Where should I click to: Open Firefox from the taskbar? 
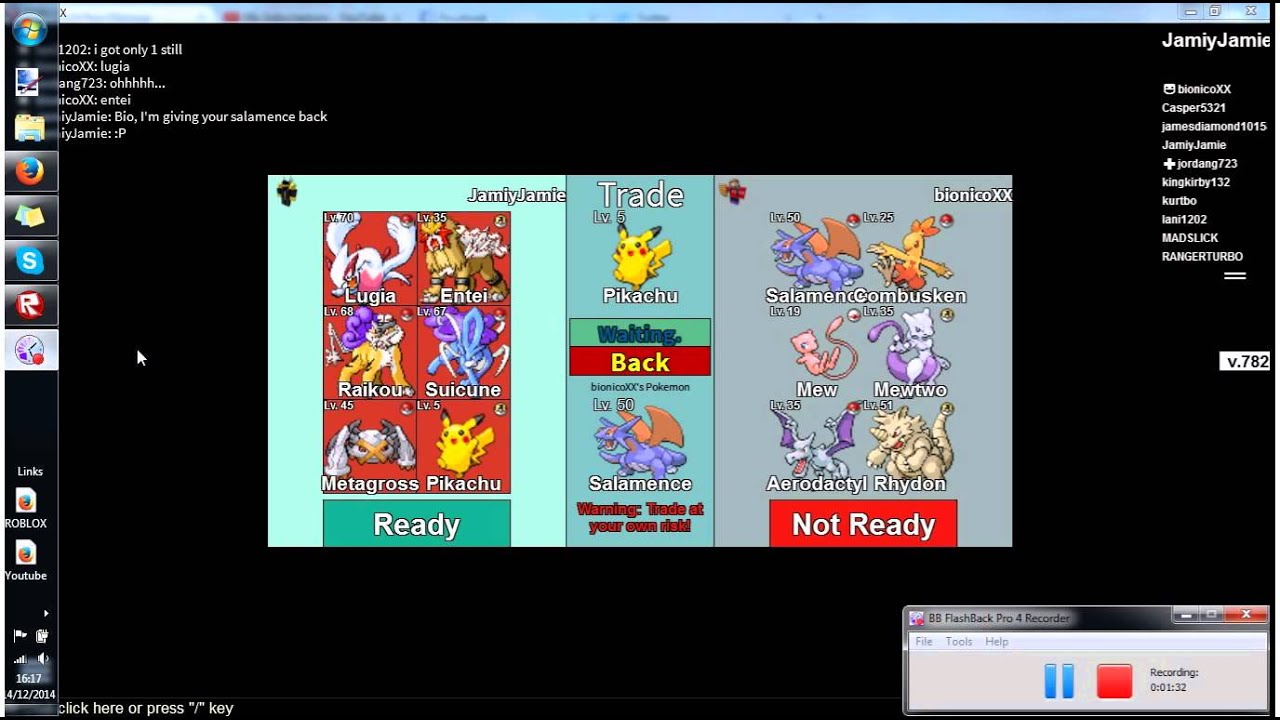click(30, 172)
